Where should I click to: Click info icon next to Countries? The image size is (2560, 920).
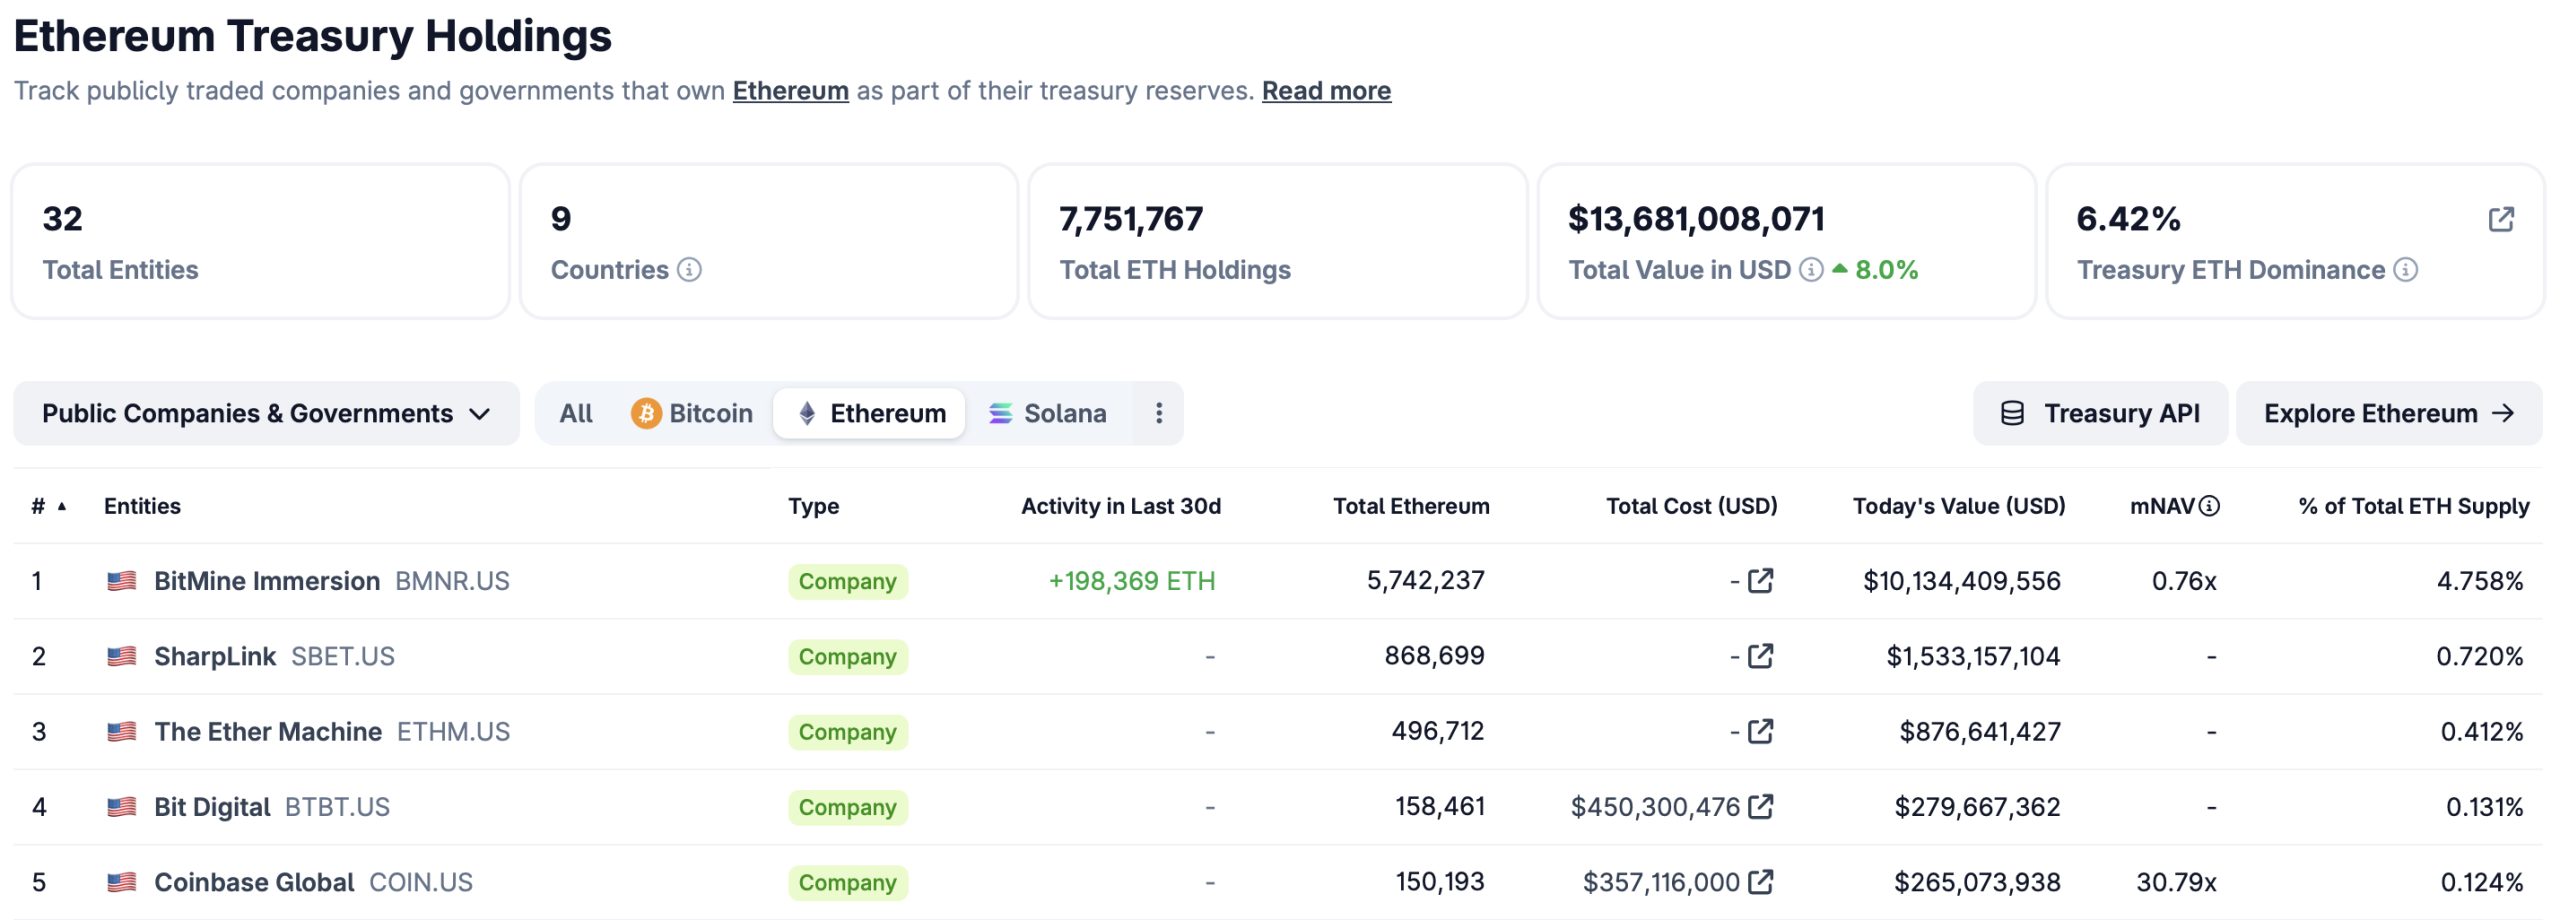point(689,270)
